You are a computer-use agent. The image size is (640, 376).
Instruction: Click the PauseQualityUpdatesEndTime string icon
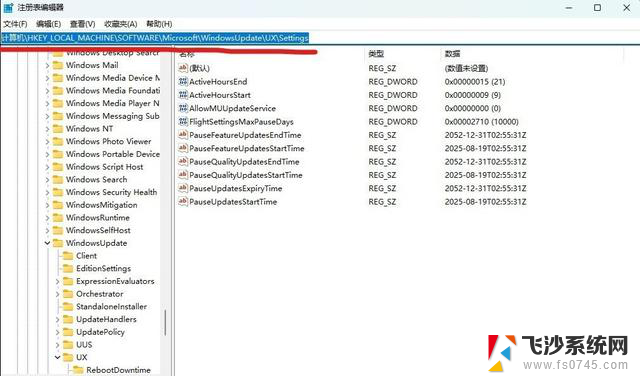pyautogui.click(x=183, y=161)
